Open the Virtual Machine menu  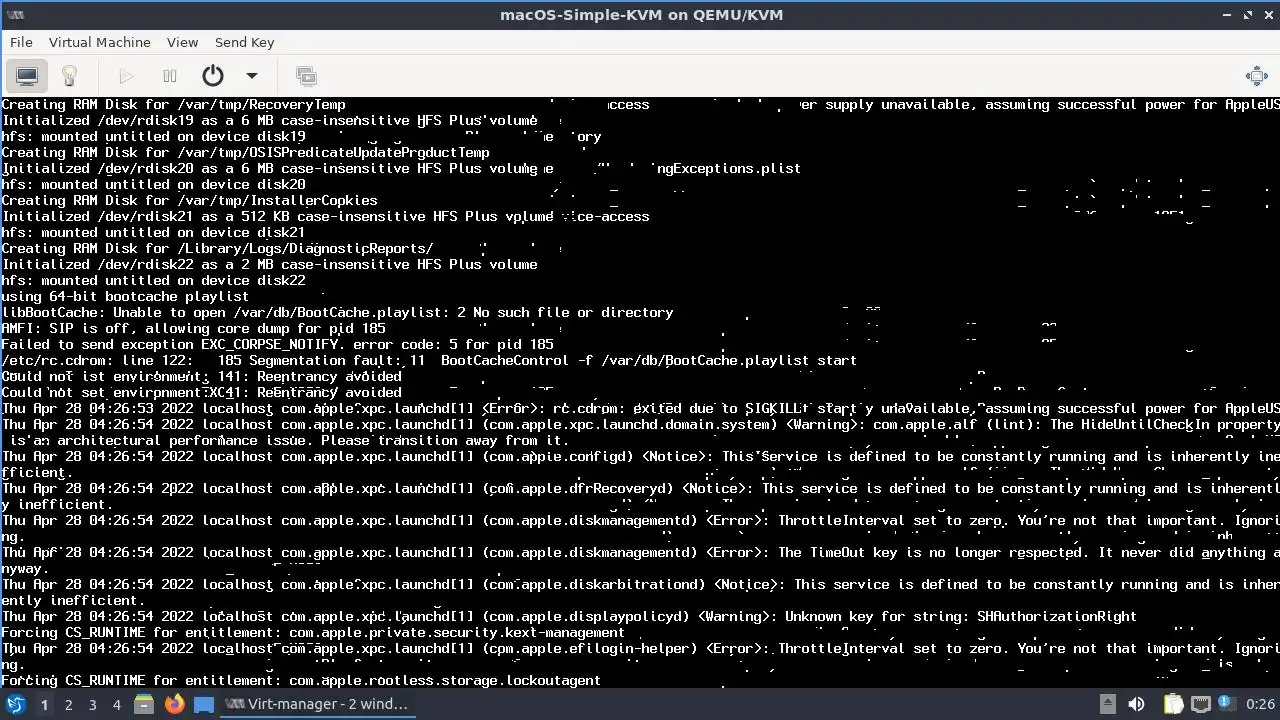[100, 42]
